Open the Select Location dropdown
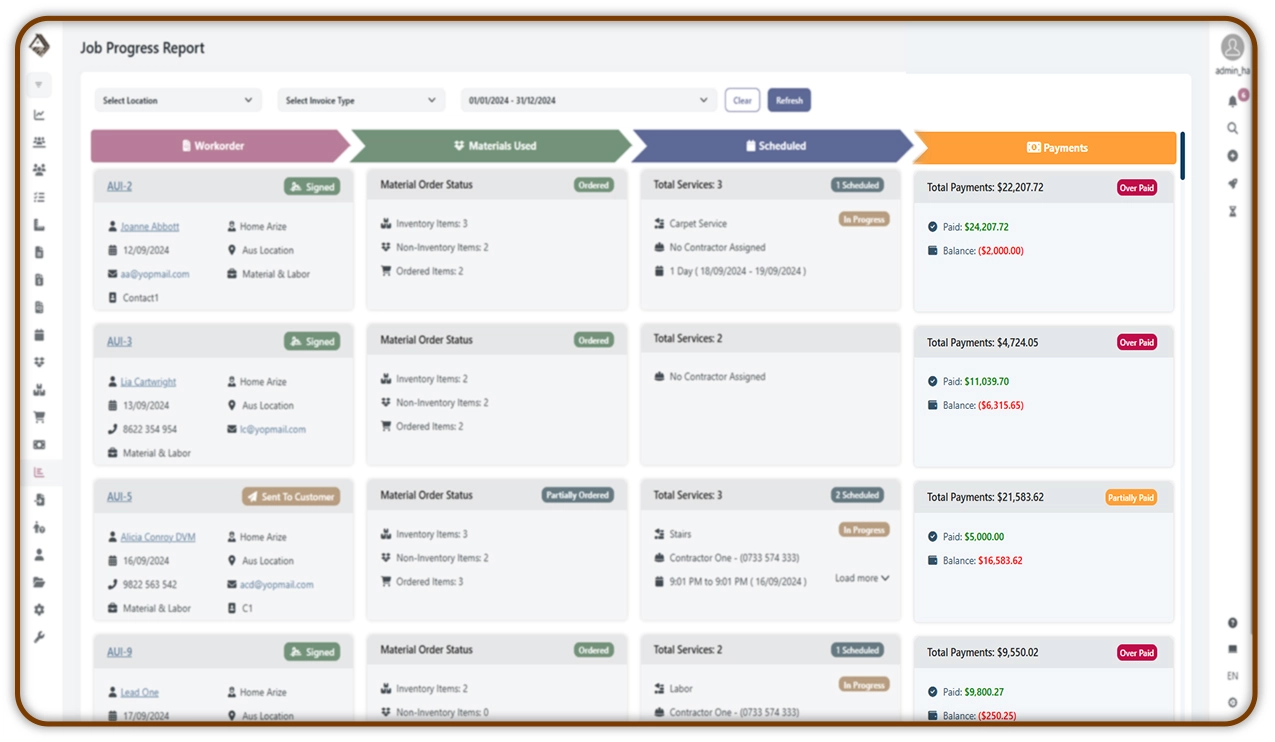The width and height of the screenshot is (1275, 742). tap(178, 100)
